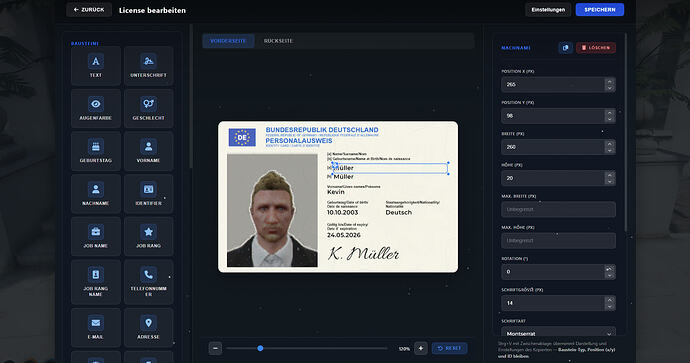Select the expiry date 24.05.2026

tap(344, 235)
